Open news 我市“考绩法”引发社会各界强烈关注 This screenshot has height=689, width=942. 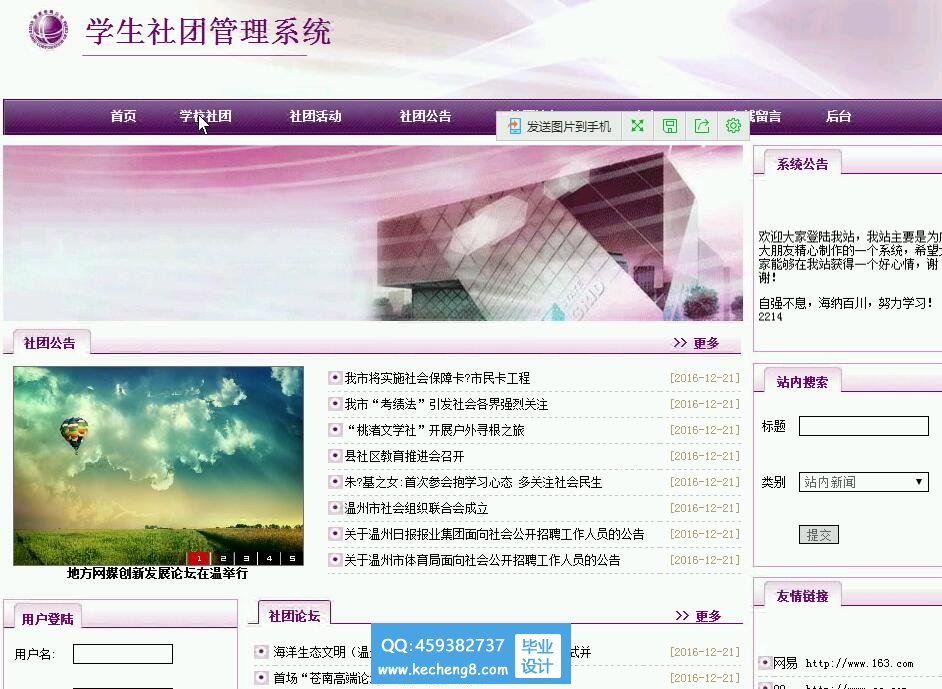446,404
